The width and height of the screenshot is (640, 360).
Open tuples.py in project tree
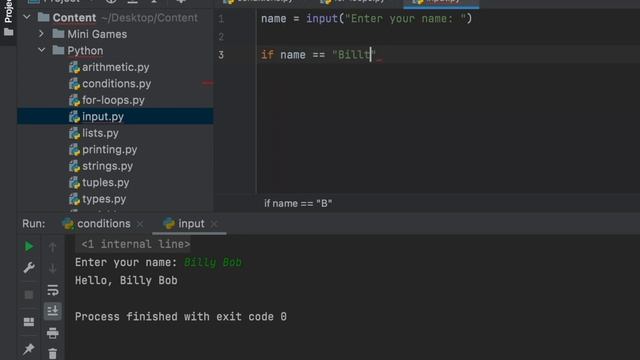pos(105,182)
